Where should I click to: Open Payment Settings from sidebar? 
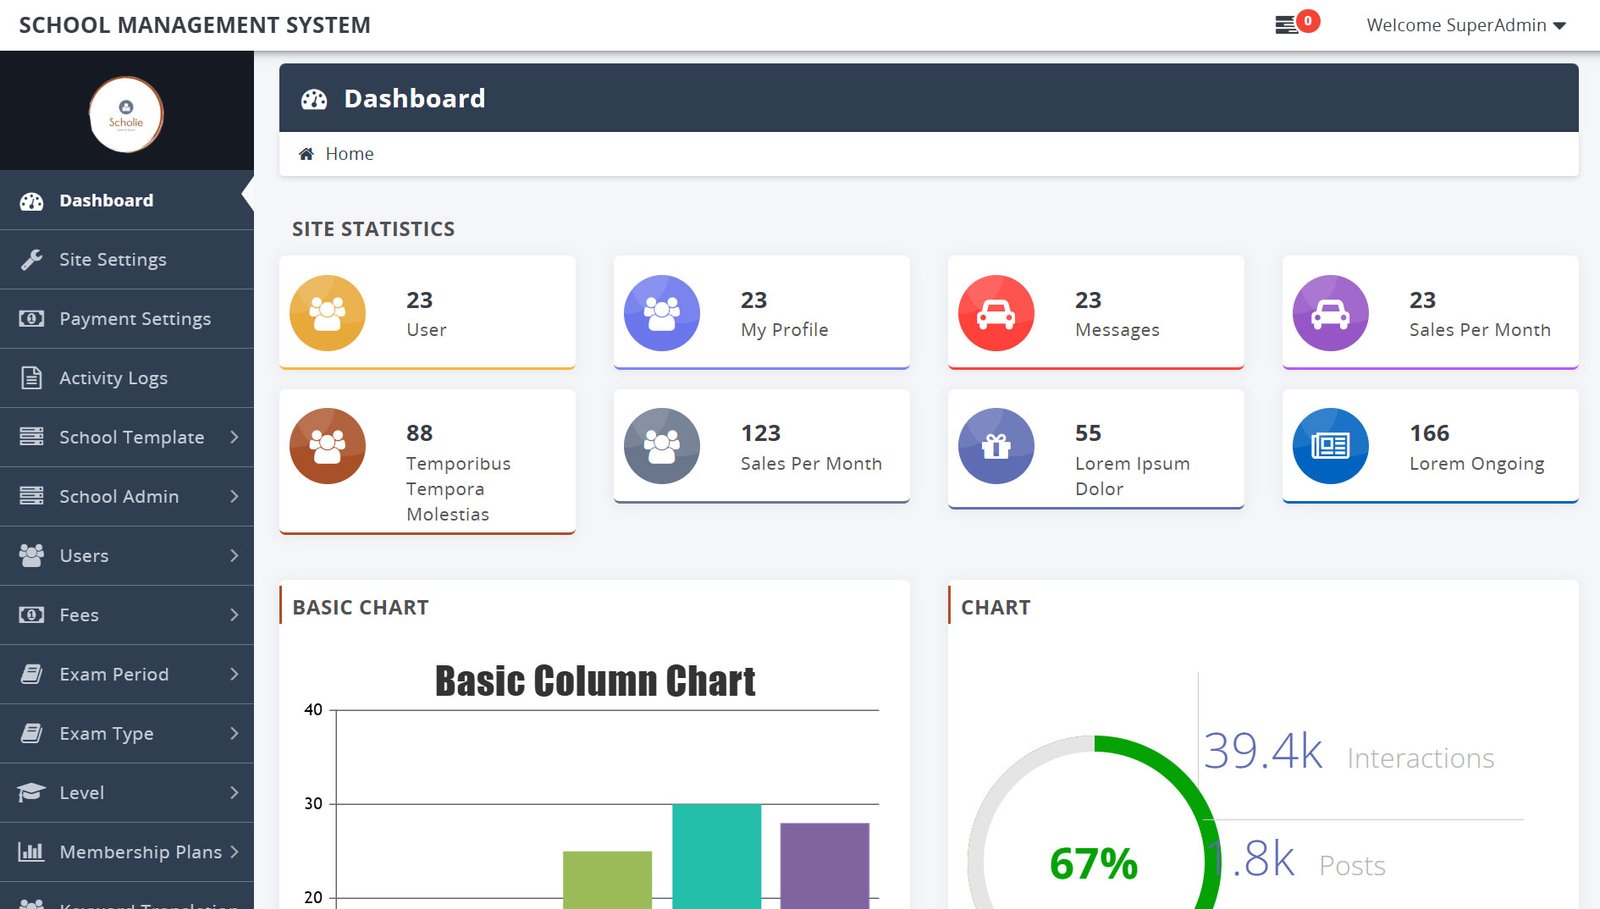point(127,319)
